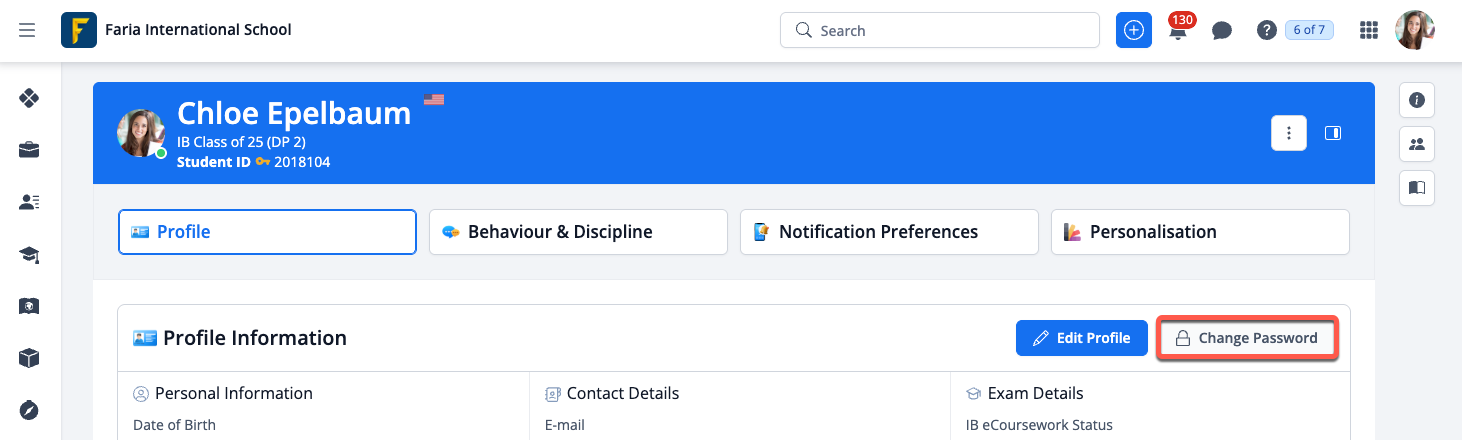This screenshot has height=440, width=1462.
Task: Select the Personalisation tab
Action: tap(1200, 232)
